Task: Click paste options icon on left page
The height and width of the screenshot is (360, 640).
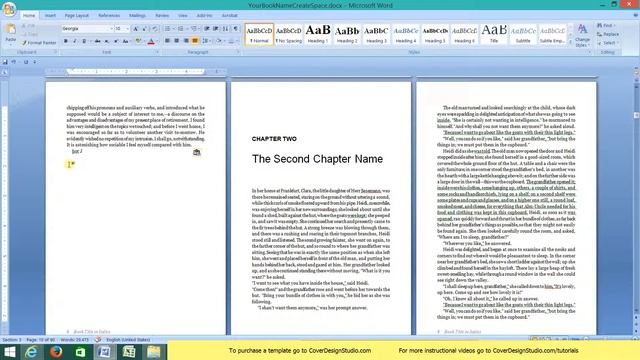Action: pos(197,152)
